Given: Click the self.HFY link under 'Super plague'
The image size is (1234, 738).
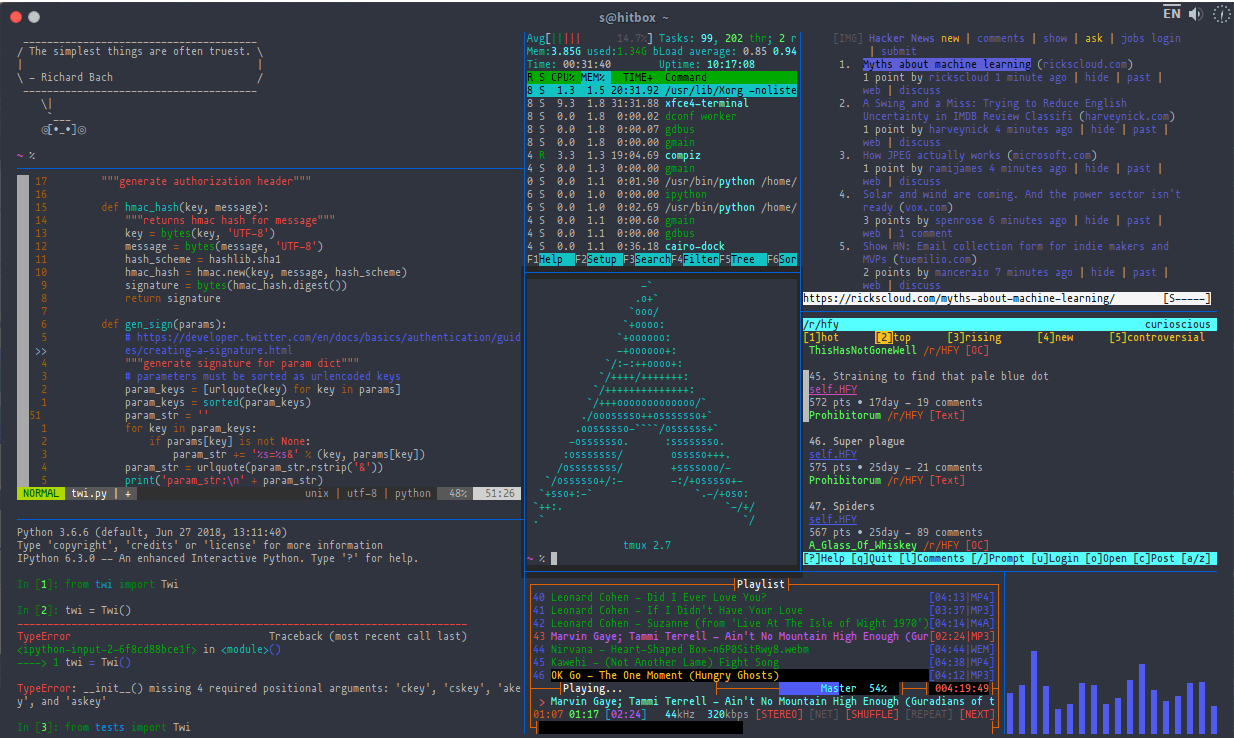Looking at the screenshot, I should tap(833, 455).
